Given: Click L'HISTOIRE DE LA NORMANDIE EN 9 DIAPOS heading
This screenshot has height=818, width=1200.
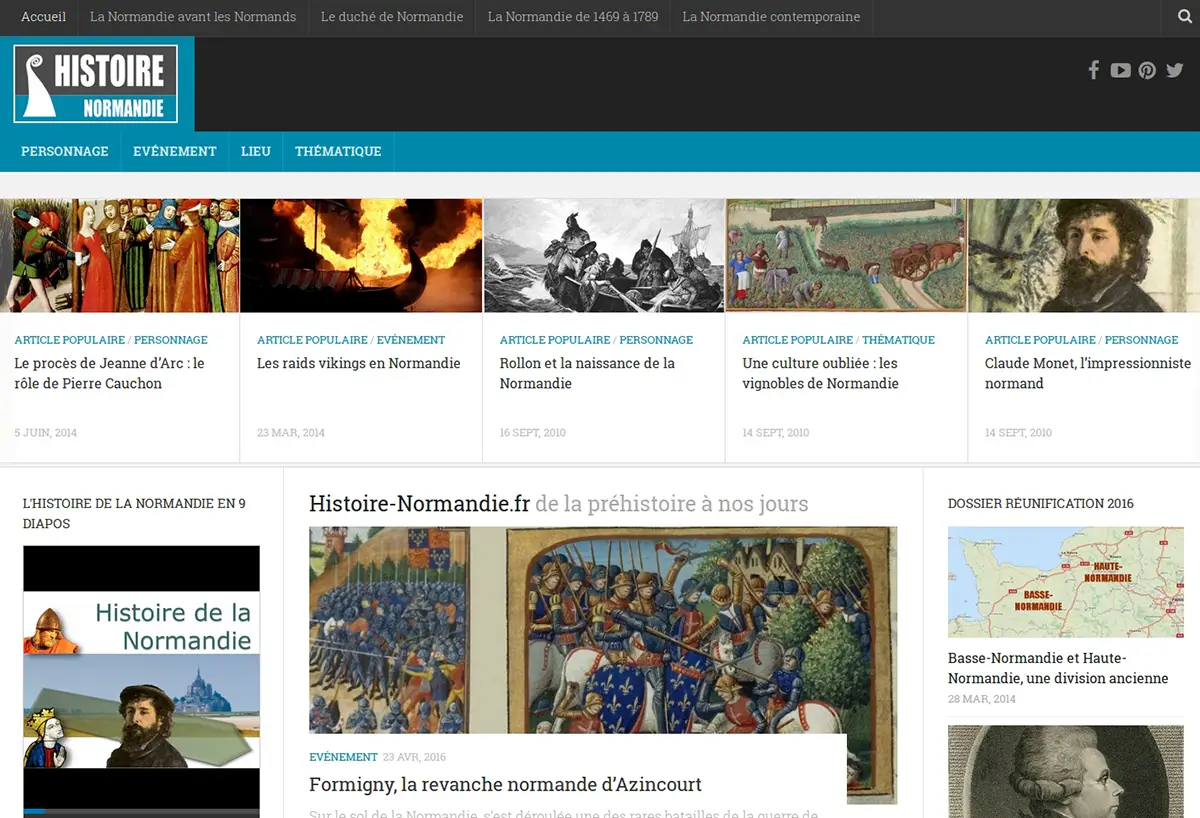Looking at the screenshot, I should (134, 514).
